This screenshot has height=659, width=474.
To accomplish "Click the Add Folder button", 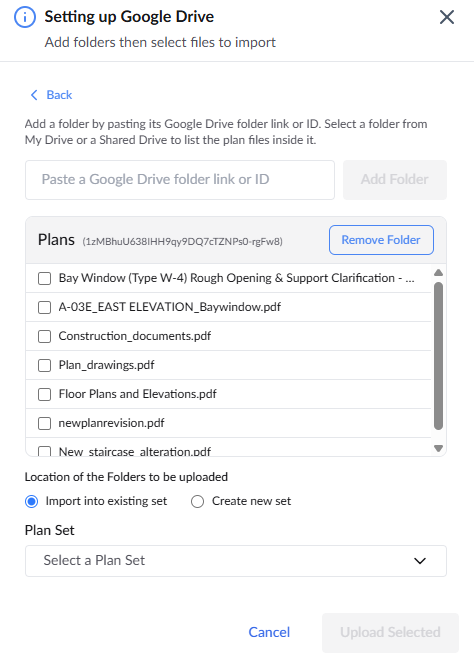I will pyautogui.click(x=395, y=179).
